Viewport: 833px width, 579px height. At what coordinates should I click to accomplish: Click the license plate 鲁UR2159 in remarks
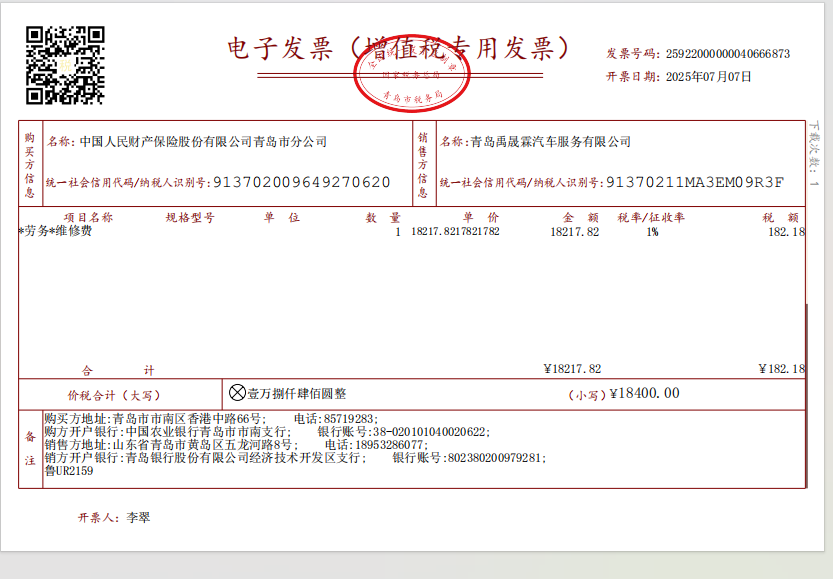[x=69, y=471]
